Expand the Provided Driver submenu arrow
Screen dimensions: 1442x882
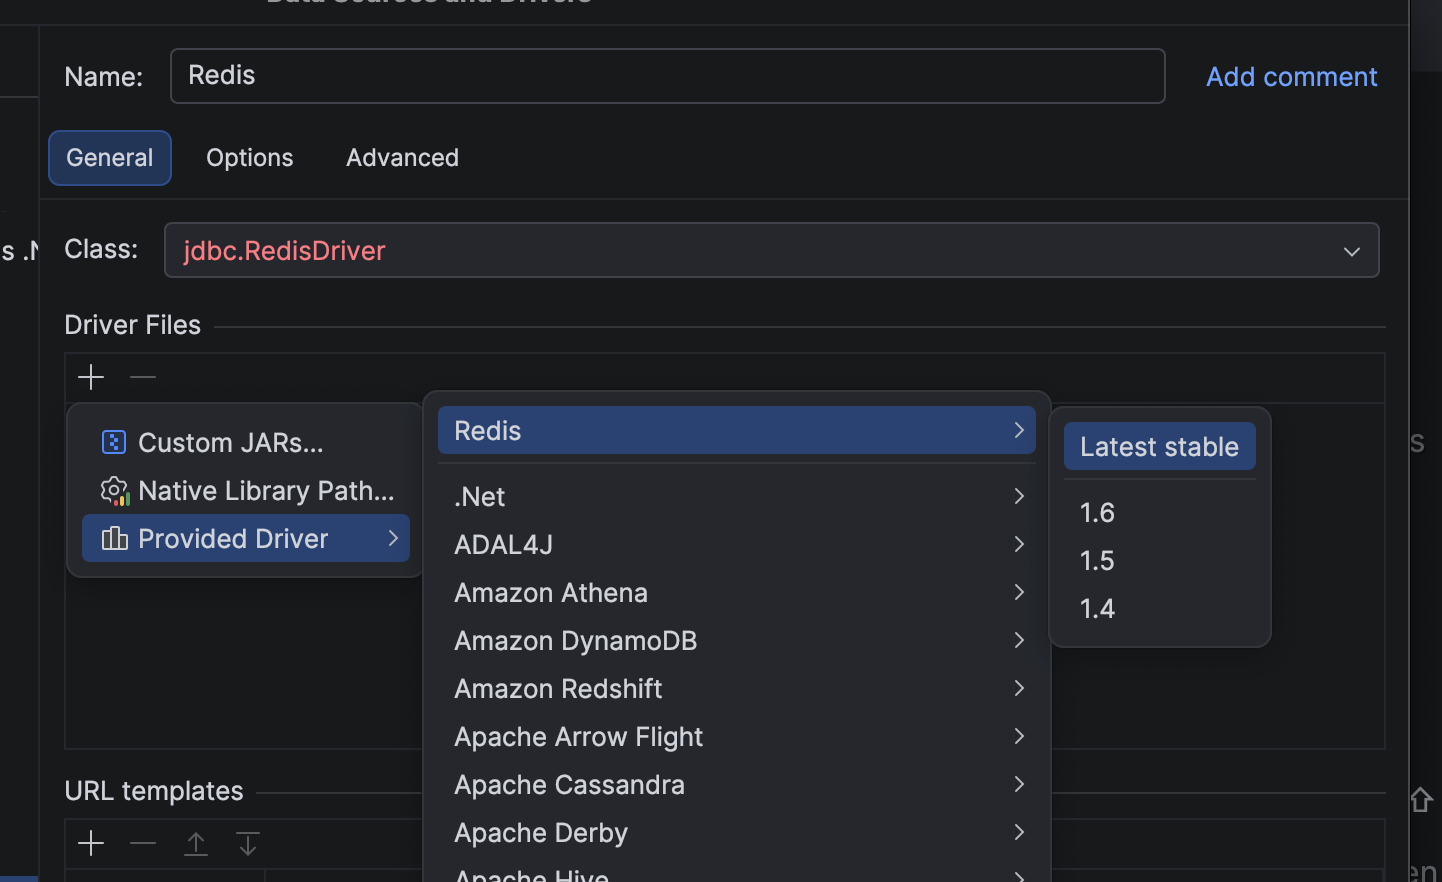[393, 539]
